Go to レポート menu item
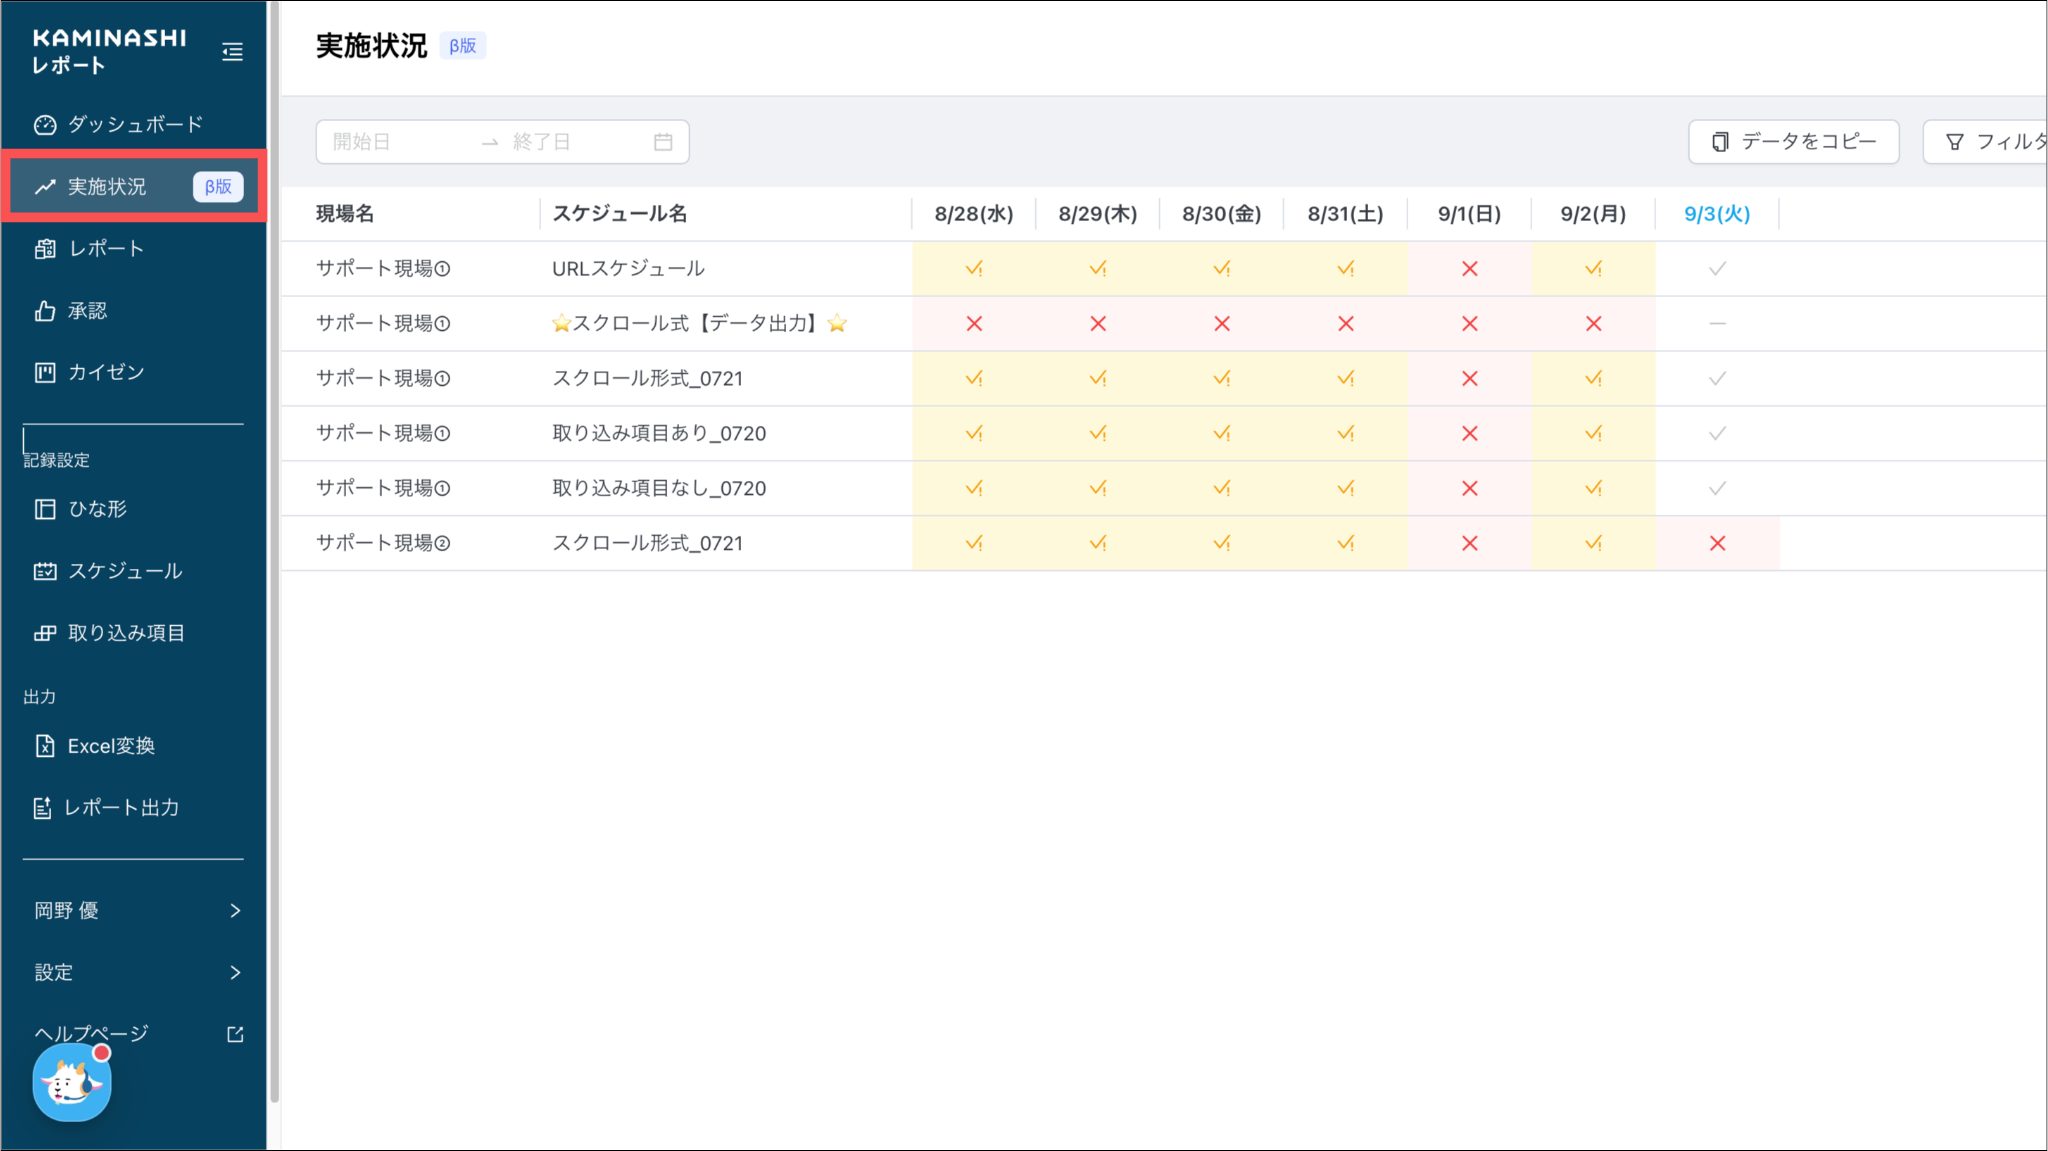 (x=106, y=249)
